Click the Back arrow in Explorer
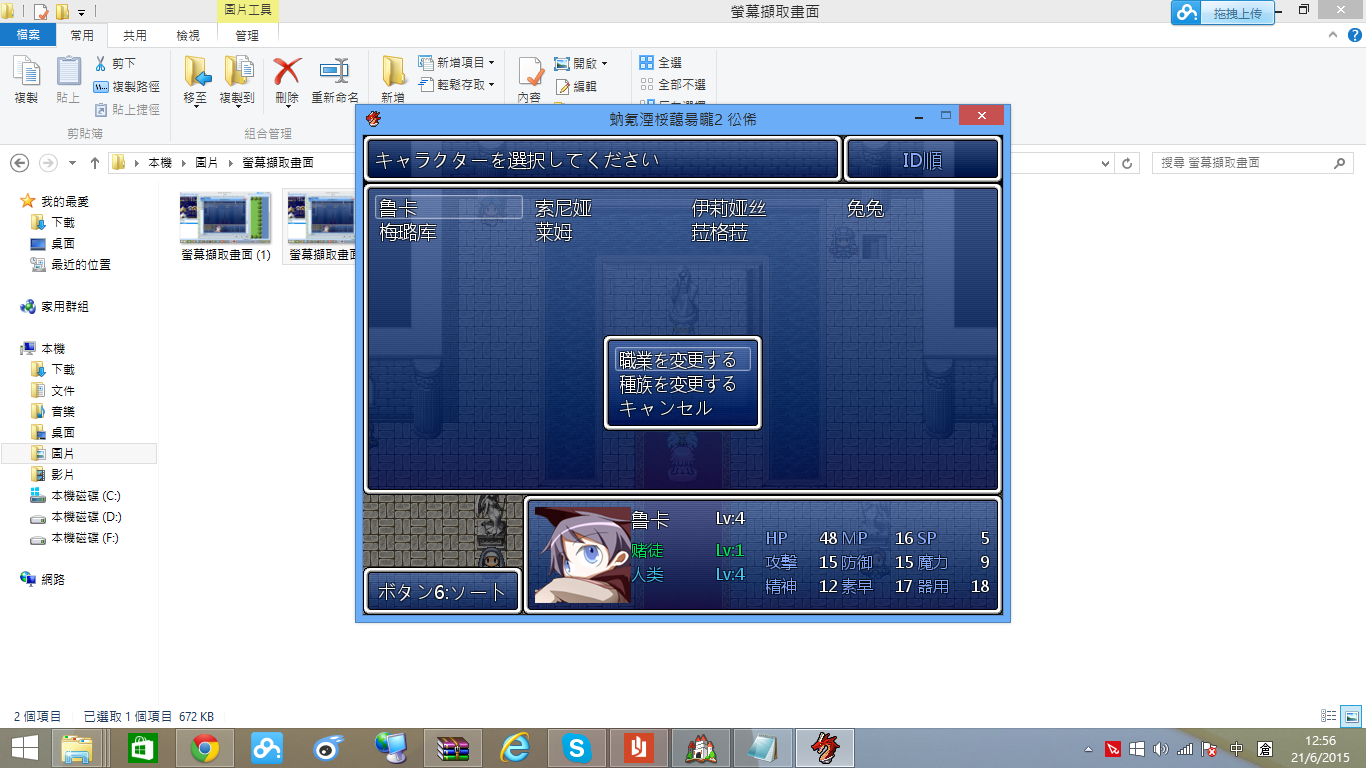Screen dimensions: 1366x768 [x=19, y=163]
